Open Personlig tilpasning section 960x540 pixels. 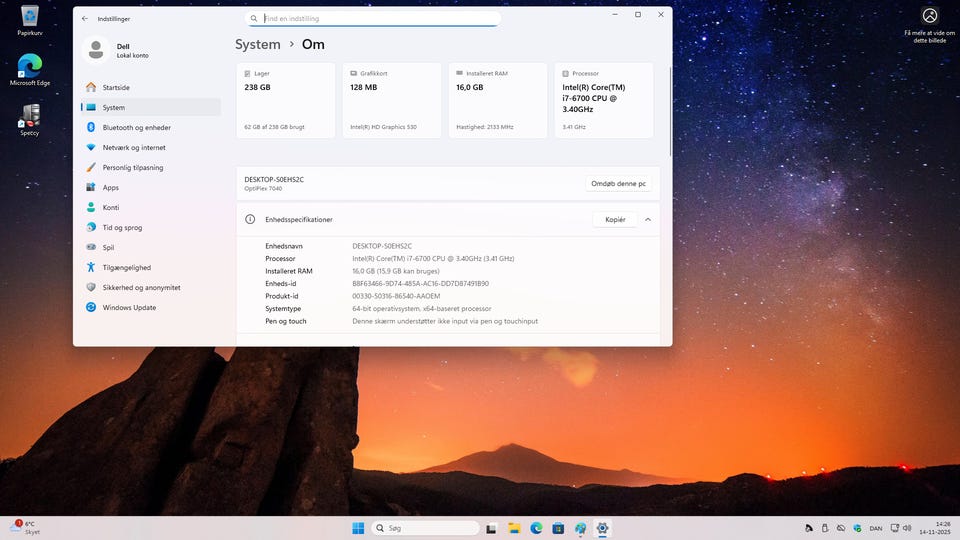tap(132, 167)
